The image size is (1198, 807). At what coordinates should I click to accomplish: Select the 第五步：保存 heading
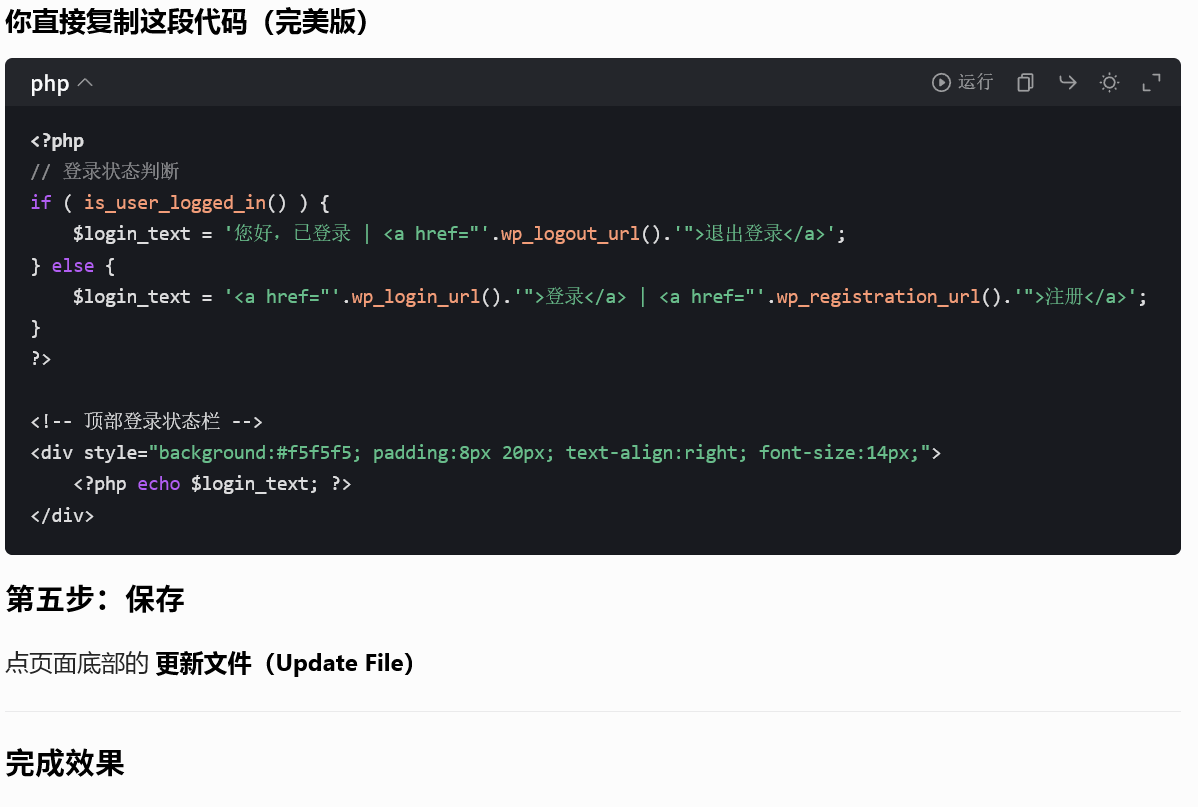[x=94, y=599]
